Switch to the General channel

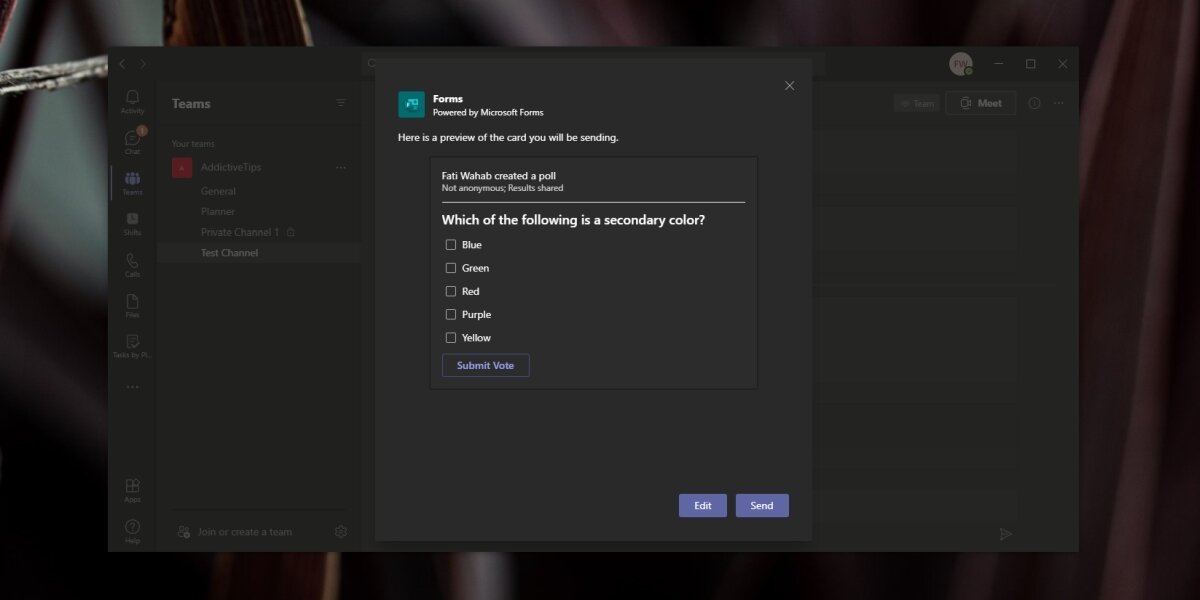218,190
